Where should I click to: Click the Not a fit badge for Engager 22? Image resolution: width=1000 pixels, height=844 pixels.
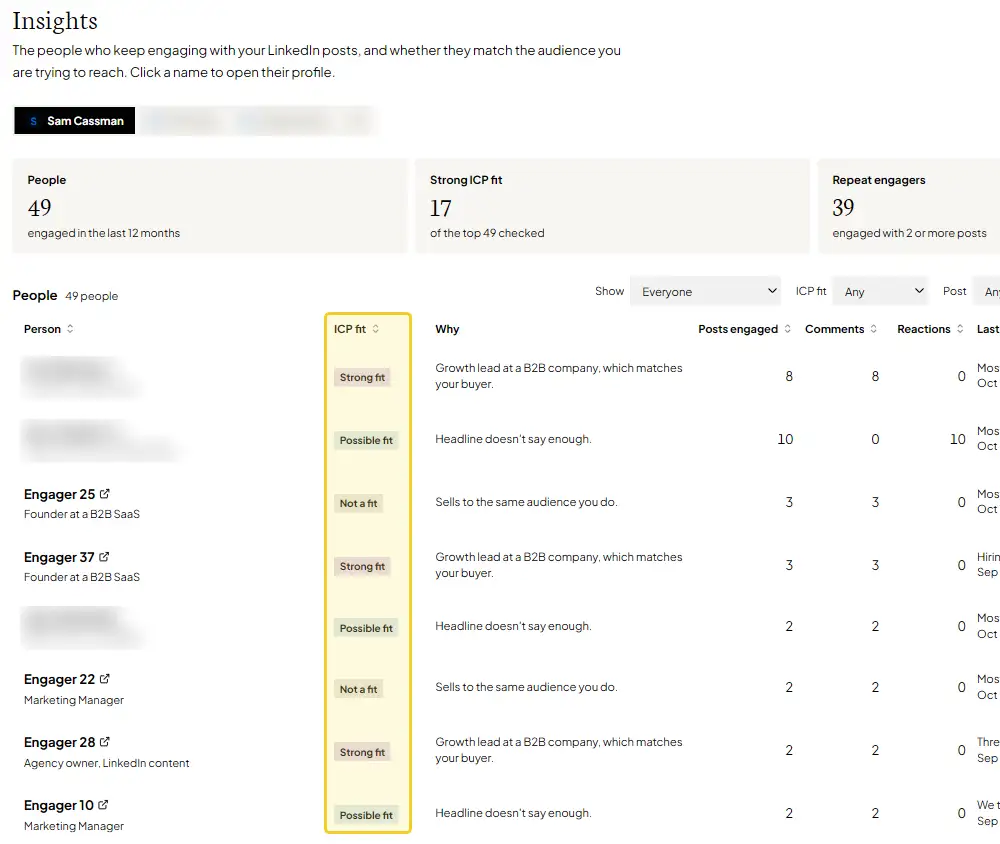pos(358,689)
